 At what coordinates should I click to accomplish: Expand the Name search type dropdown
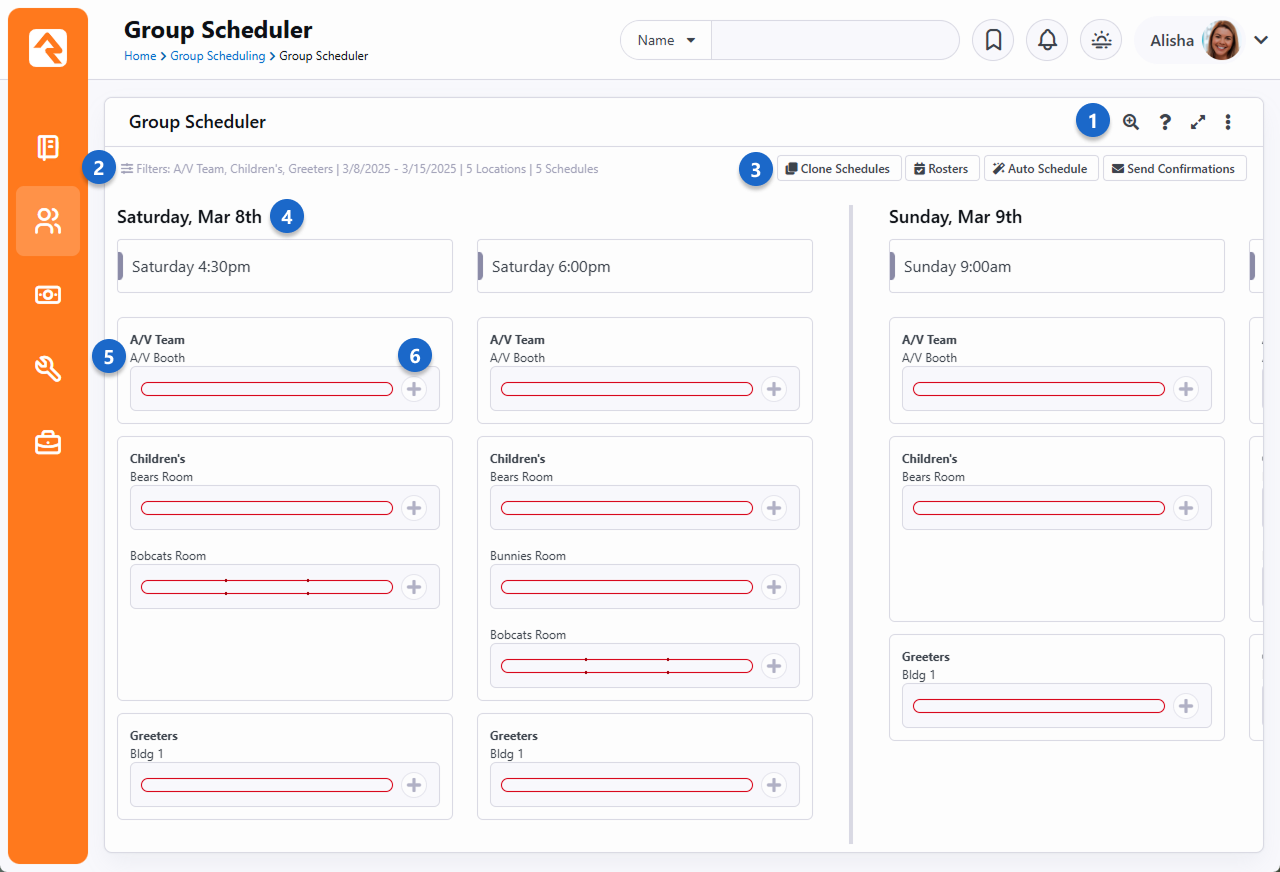666,41
